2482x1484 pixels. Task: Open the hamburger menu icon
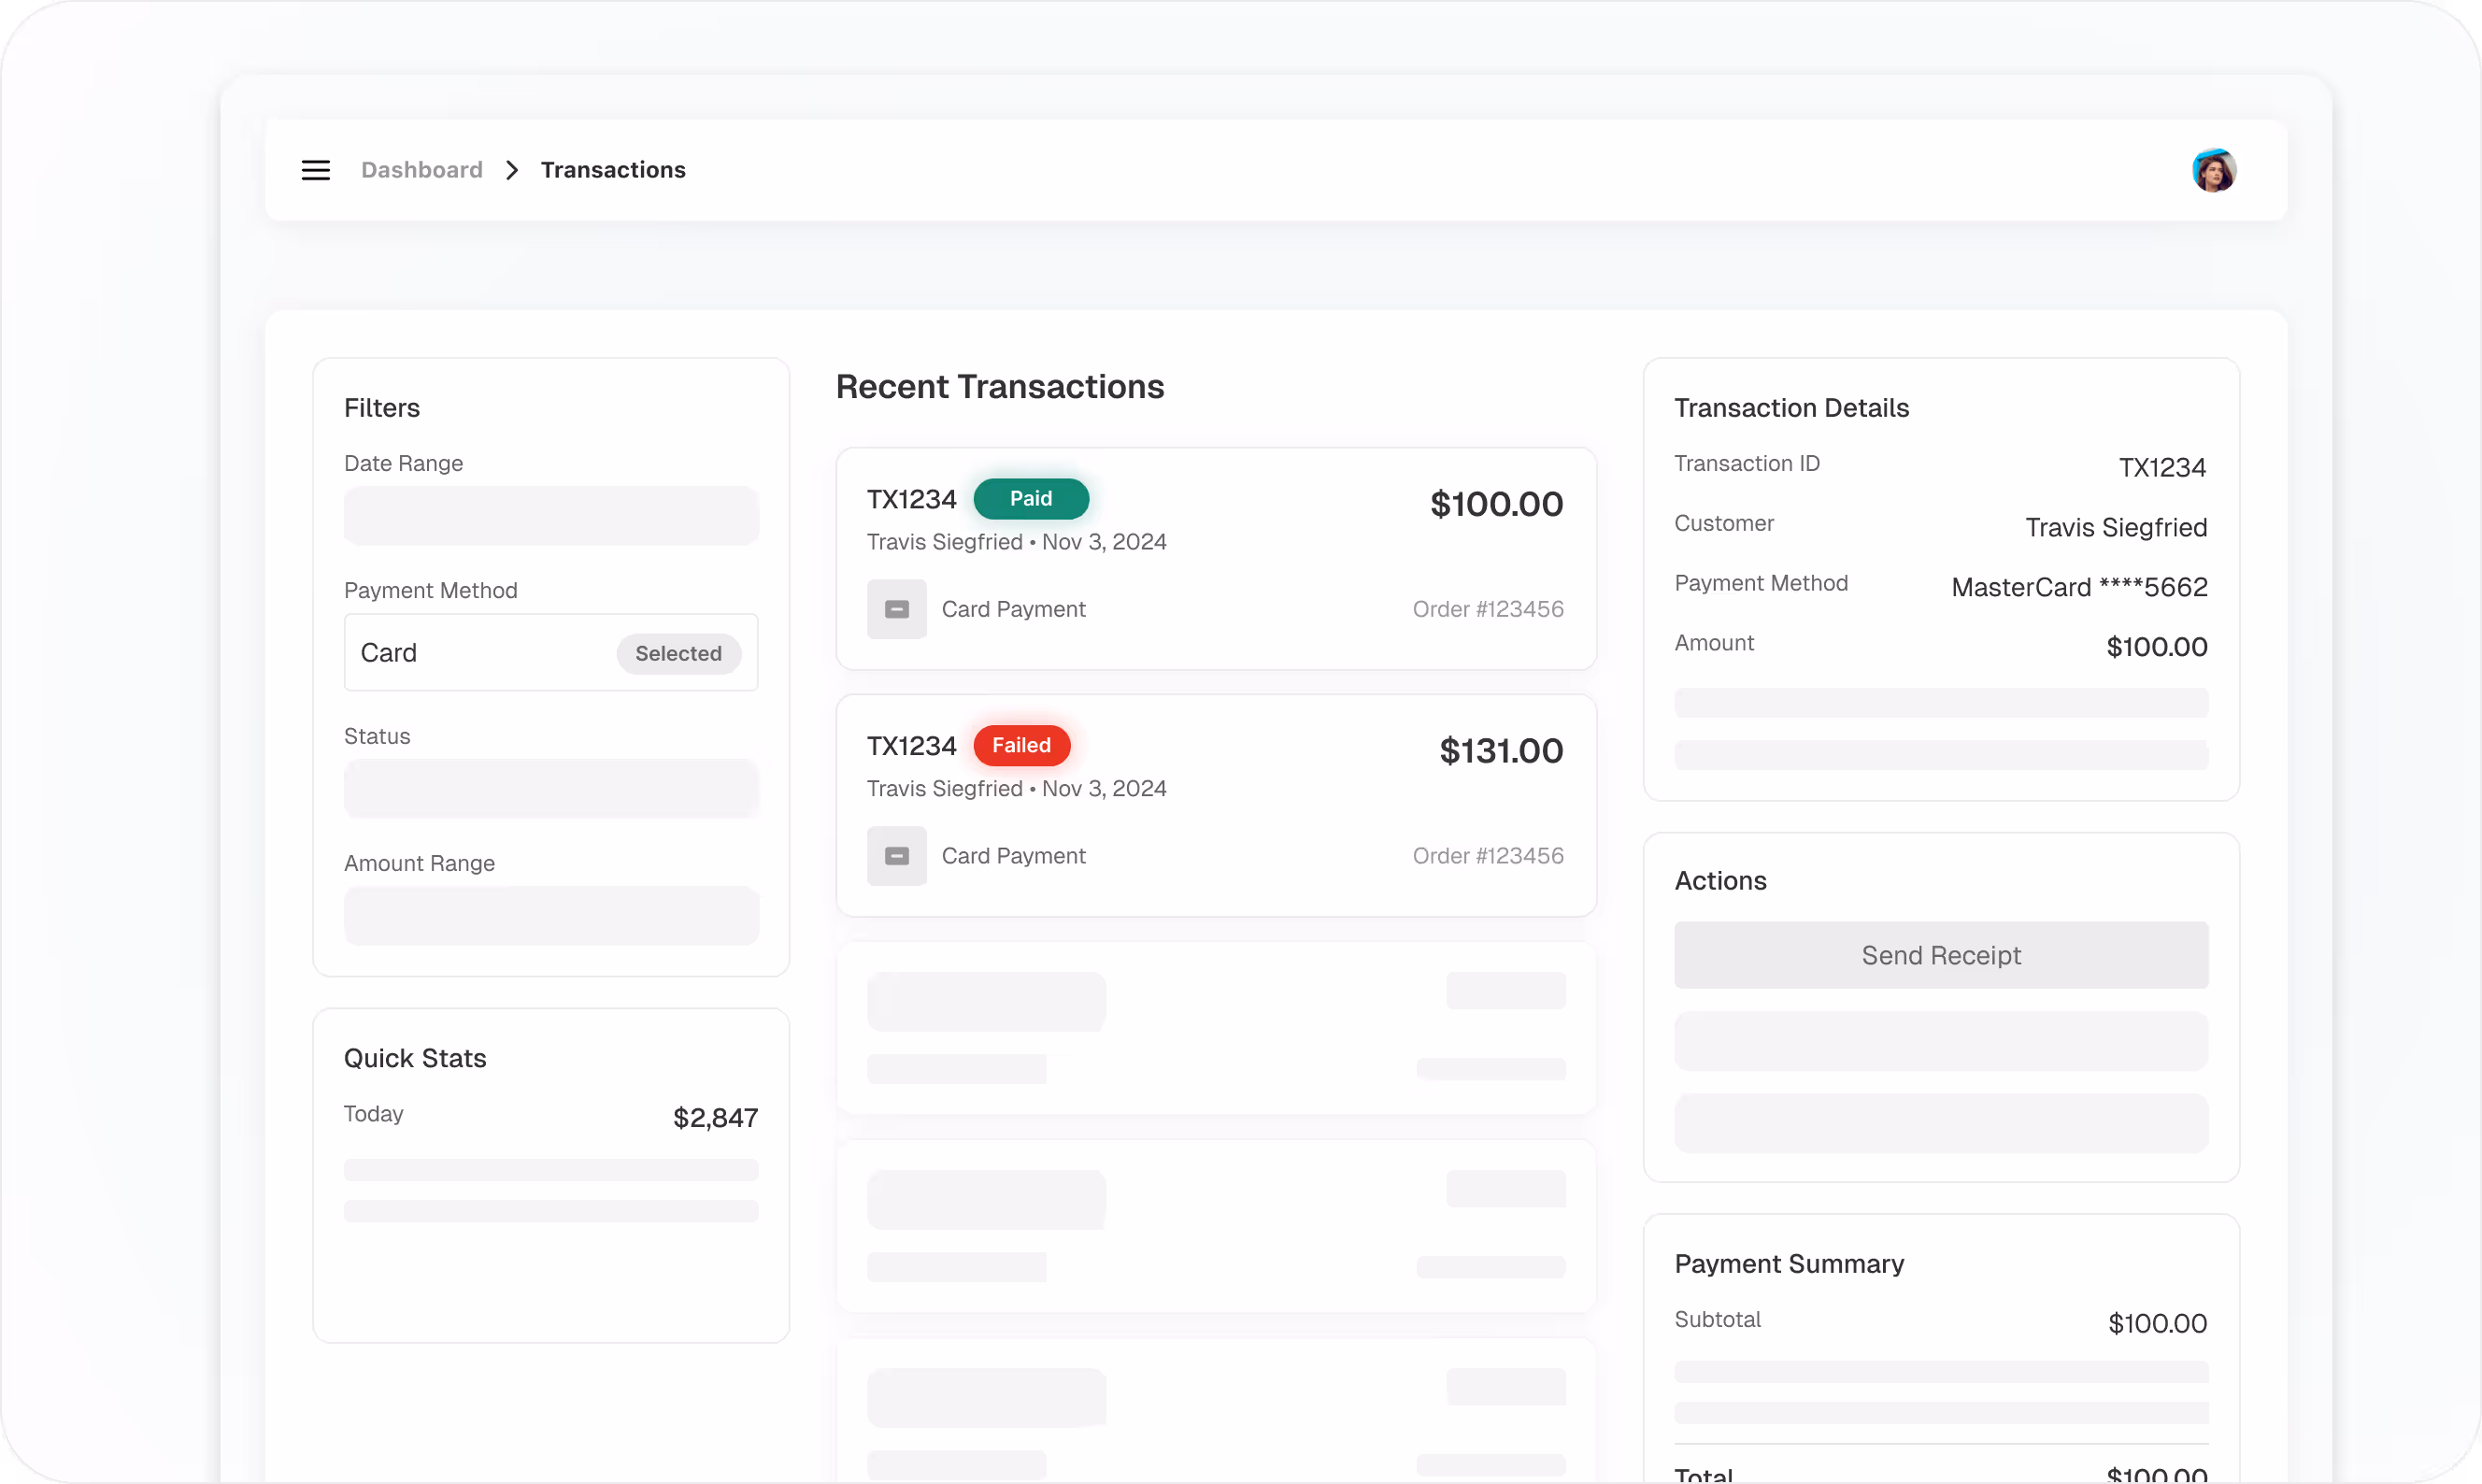[316, 170]
